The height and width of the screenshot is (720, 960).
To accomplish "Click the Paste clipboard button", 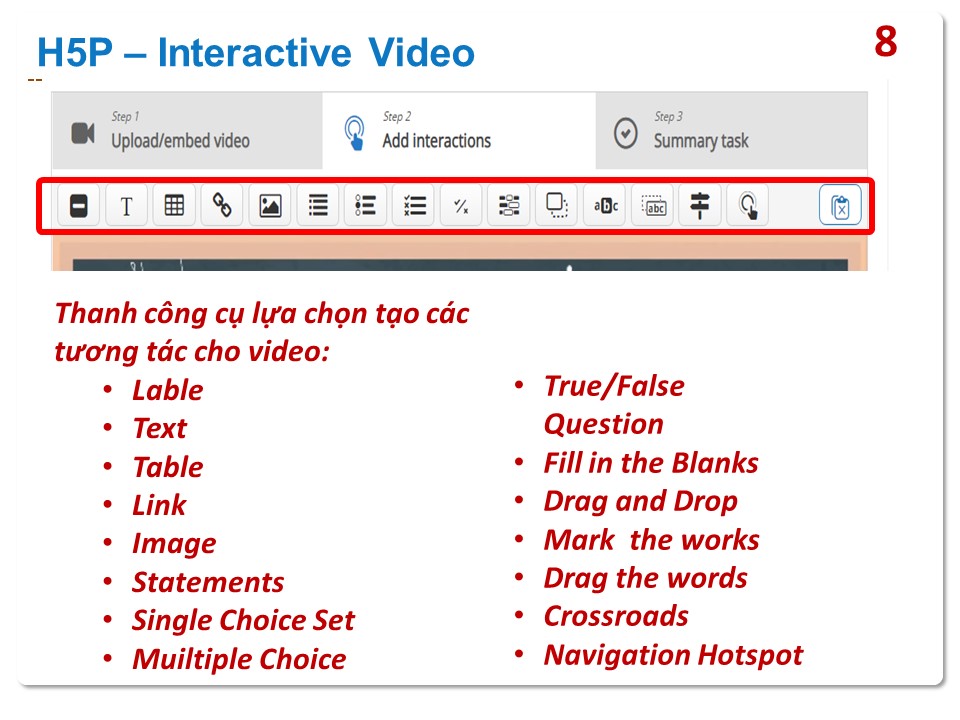I will tap(840, 207).
